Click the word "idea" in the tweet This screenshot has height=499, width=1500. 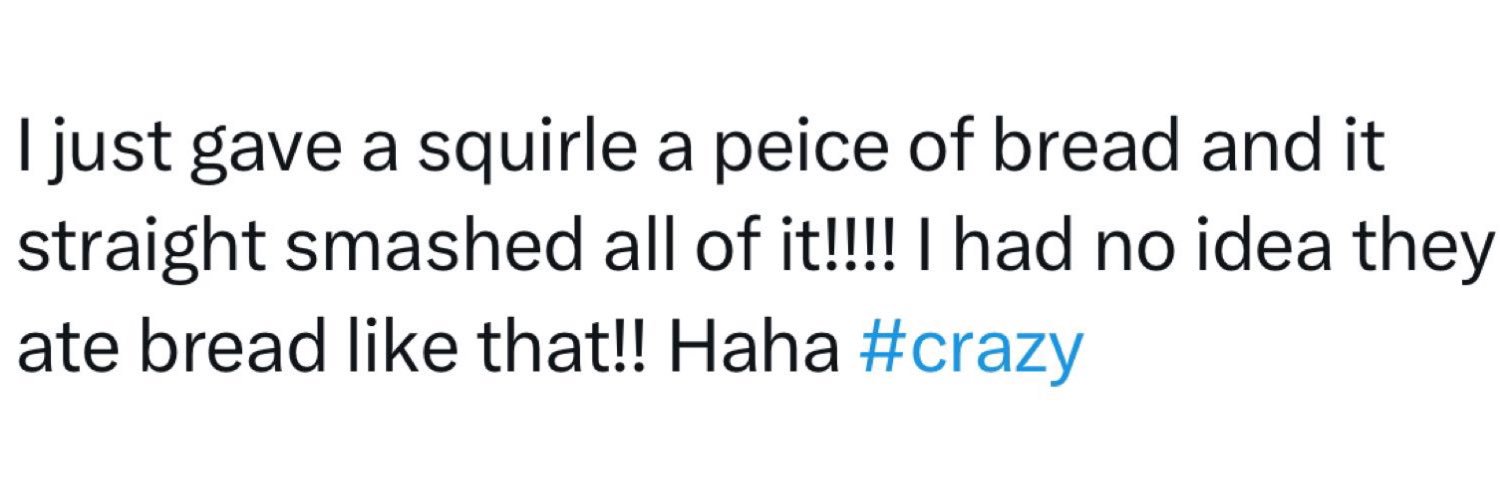click(x=1302, y=246)
